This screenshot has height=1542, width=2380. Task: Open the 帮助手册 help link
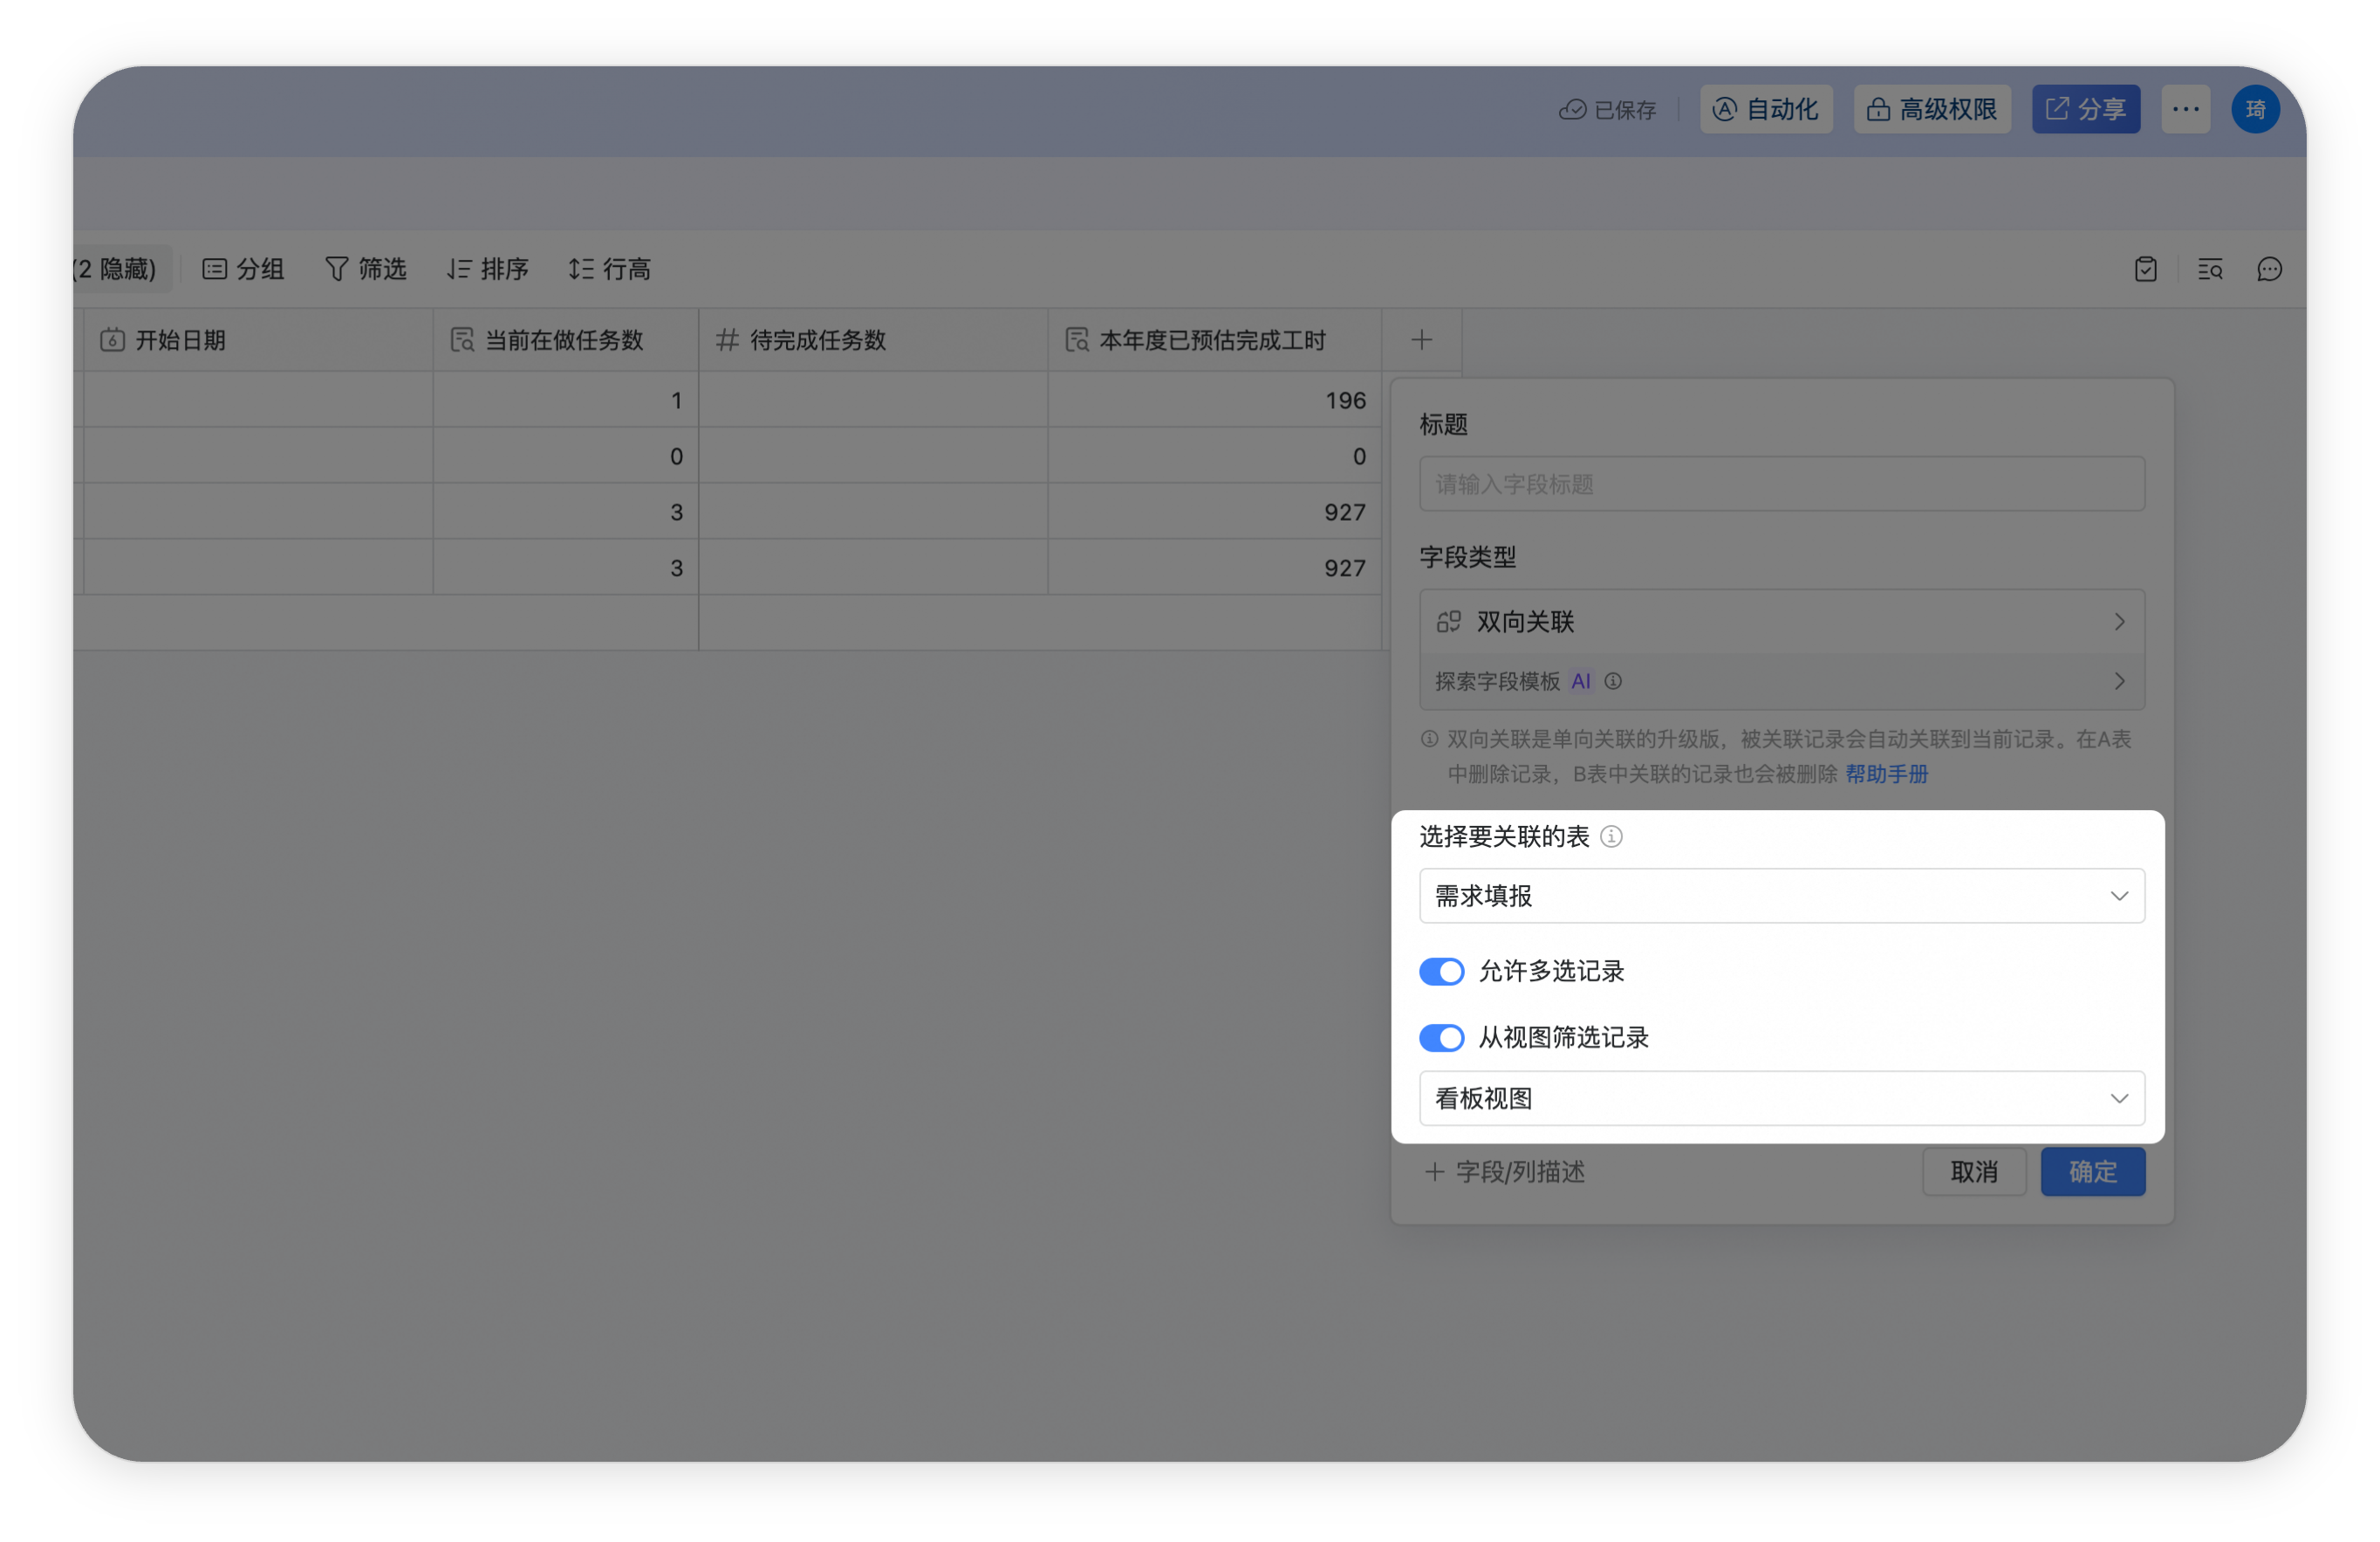pos(1886,774)
